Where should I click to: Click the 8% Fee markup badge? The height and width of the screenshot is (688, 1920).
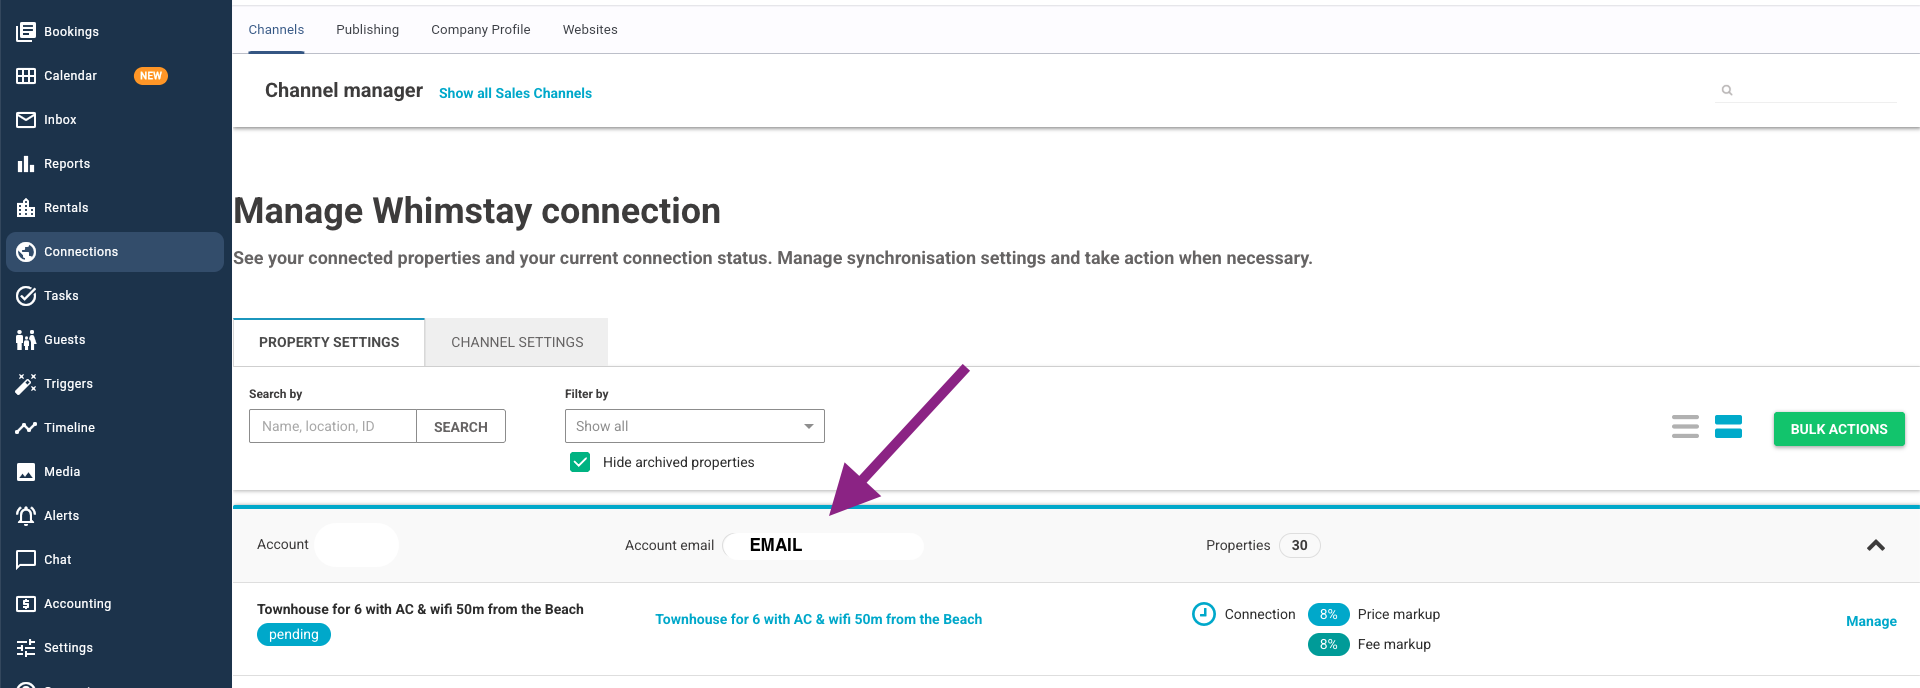(x=1328, y=644)
